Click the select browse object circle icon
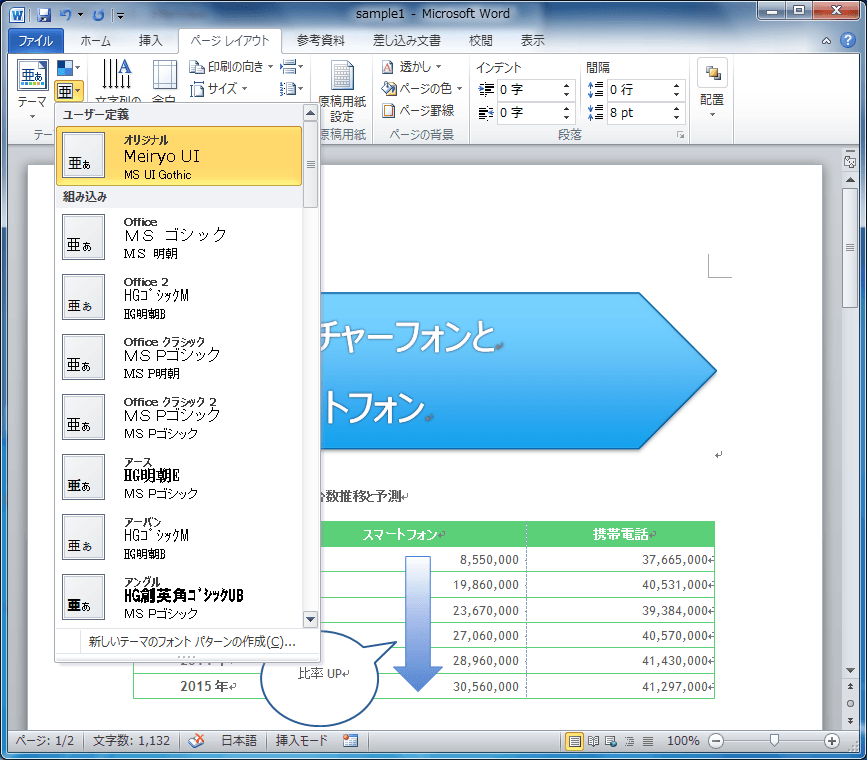 coord(850,704)
